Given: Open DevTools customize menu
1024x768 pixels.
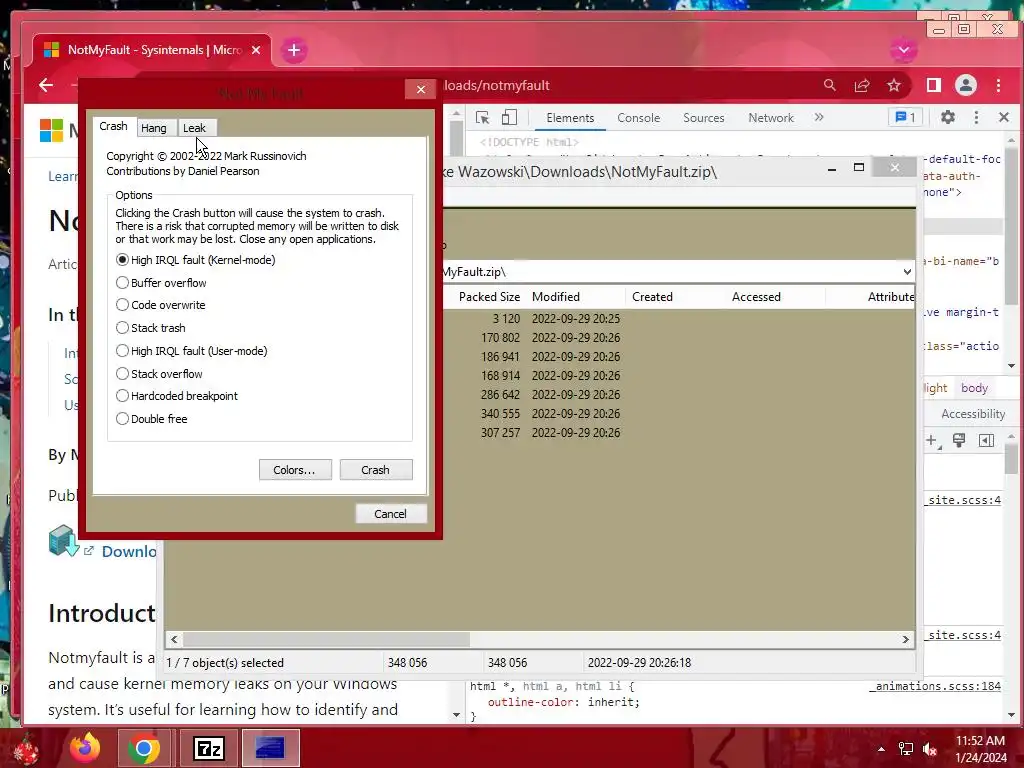Looking at the screenshot, I should (x=976, y=118).
